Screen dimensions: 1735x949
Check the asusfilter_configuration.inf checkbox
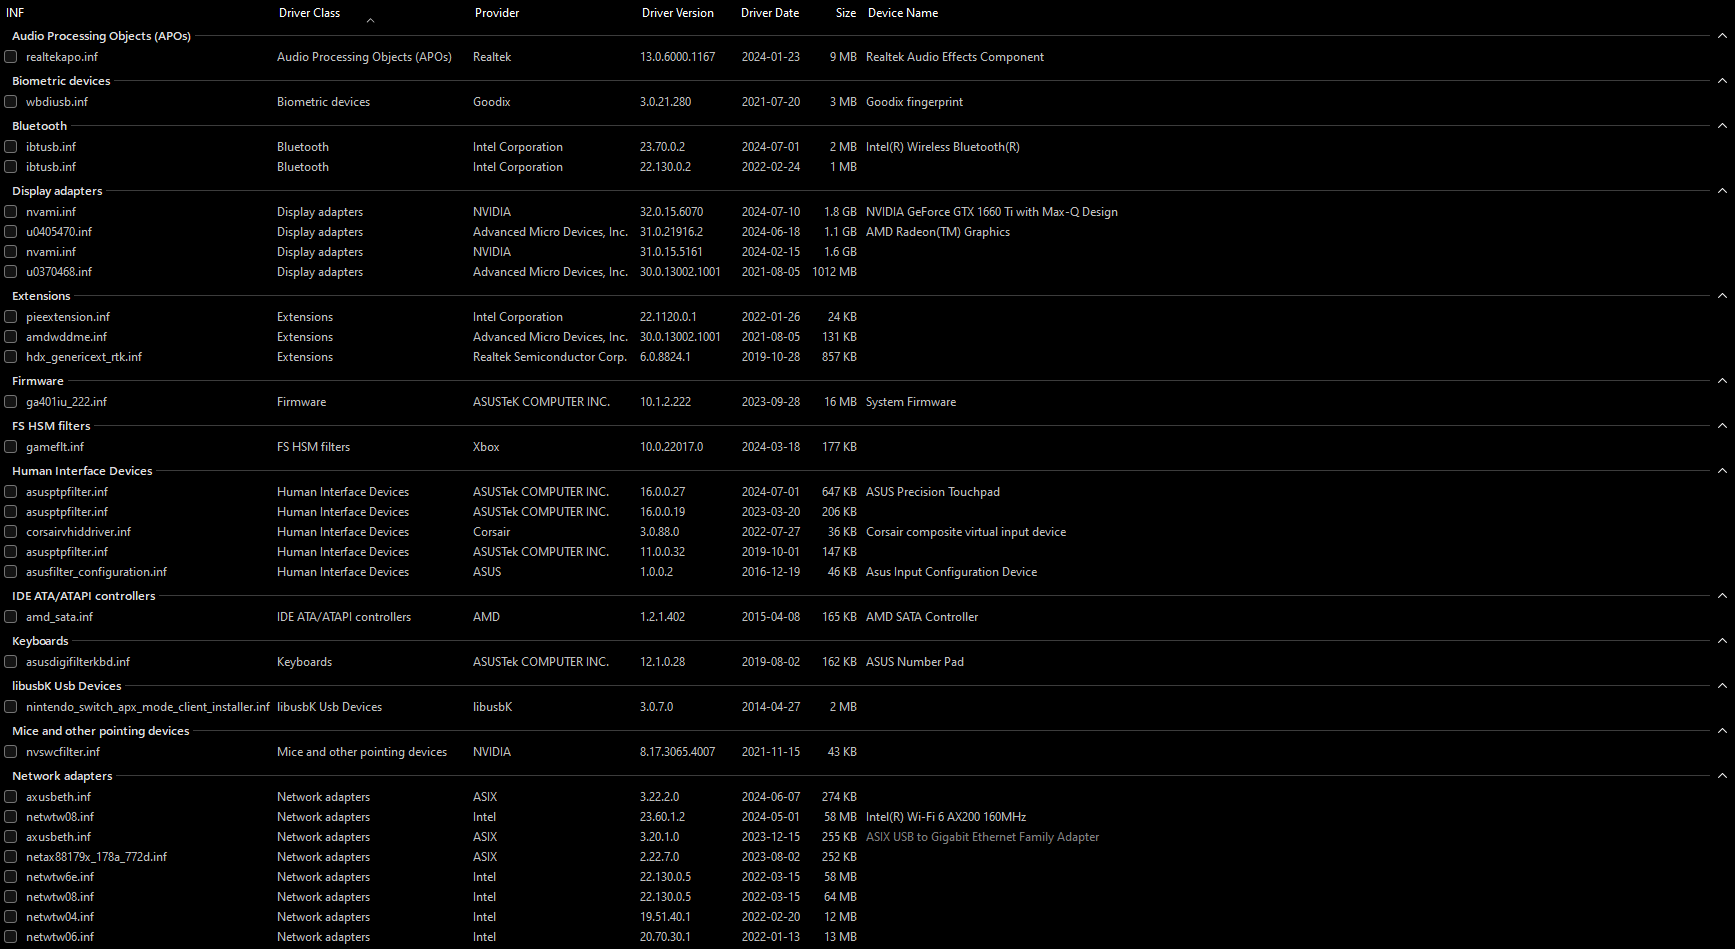(x=11, y=572)
